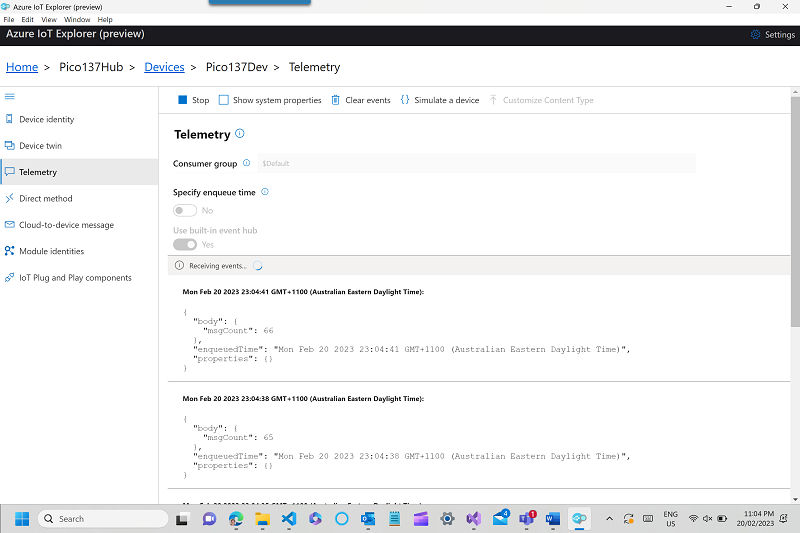
Task: Click the Simulate a device braces icon
Action: pos(405,99)
